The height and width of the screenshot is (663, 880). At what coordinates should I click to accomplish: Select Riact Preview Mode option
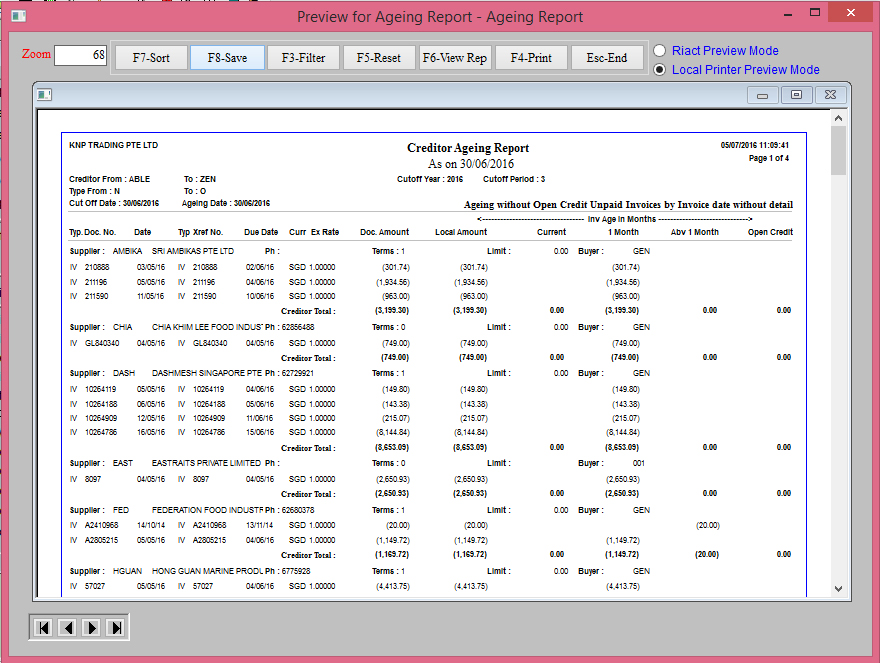tap(660, 51)
